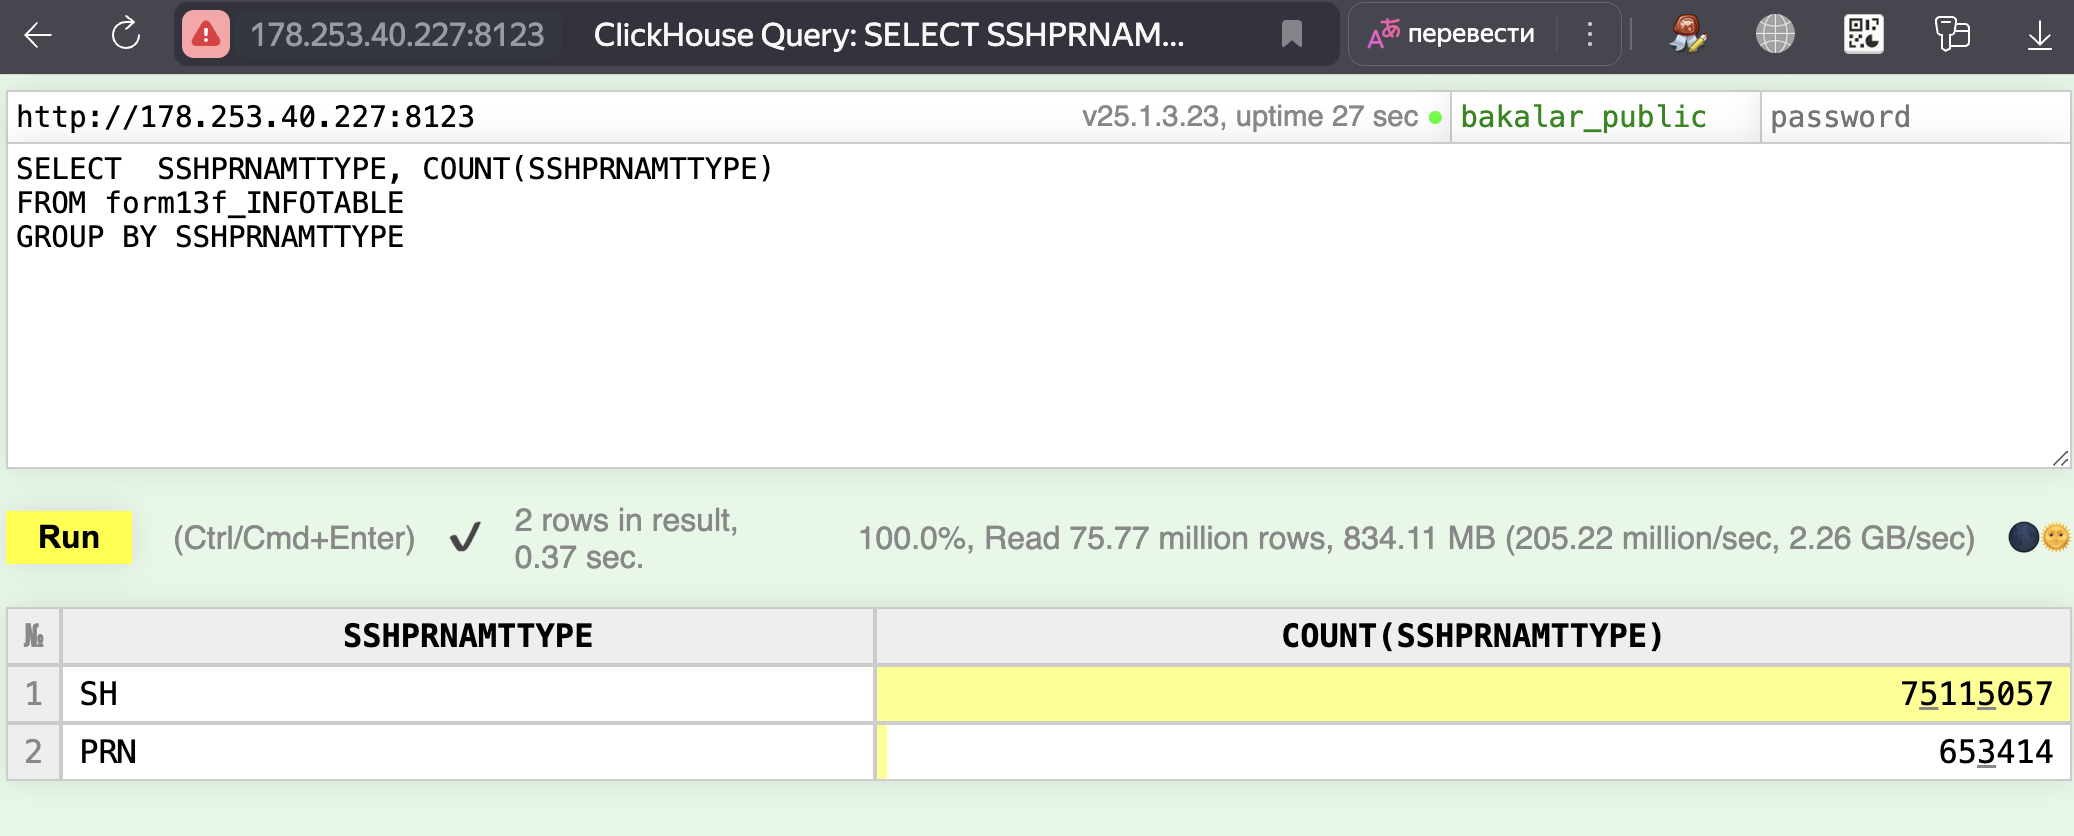Open the avatar extension icon
Image resolution: width=2074 pixels, height=836 pixels.
point(1687,35)
